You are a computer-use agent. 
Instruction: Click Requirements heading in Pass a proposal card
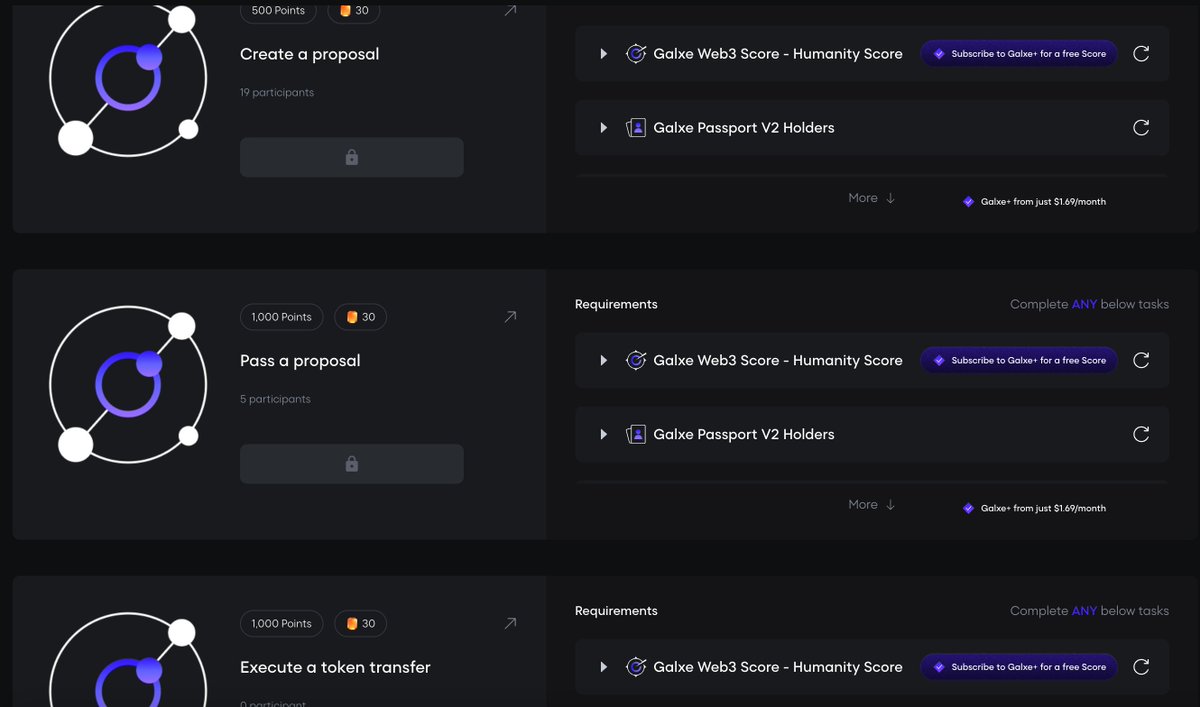(616, 304)
